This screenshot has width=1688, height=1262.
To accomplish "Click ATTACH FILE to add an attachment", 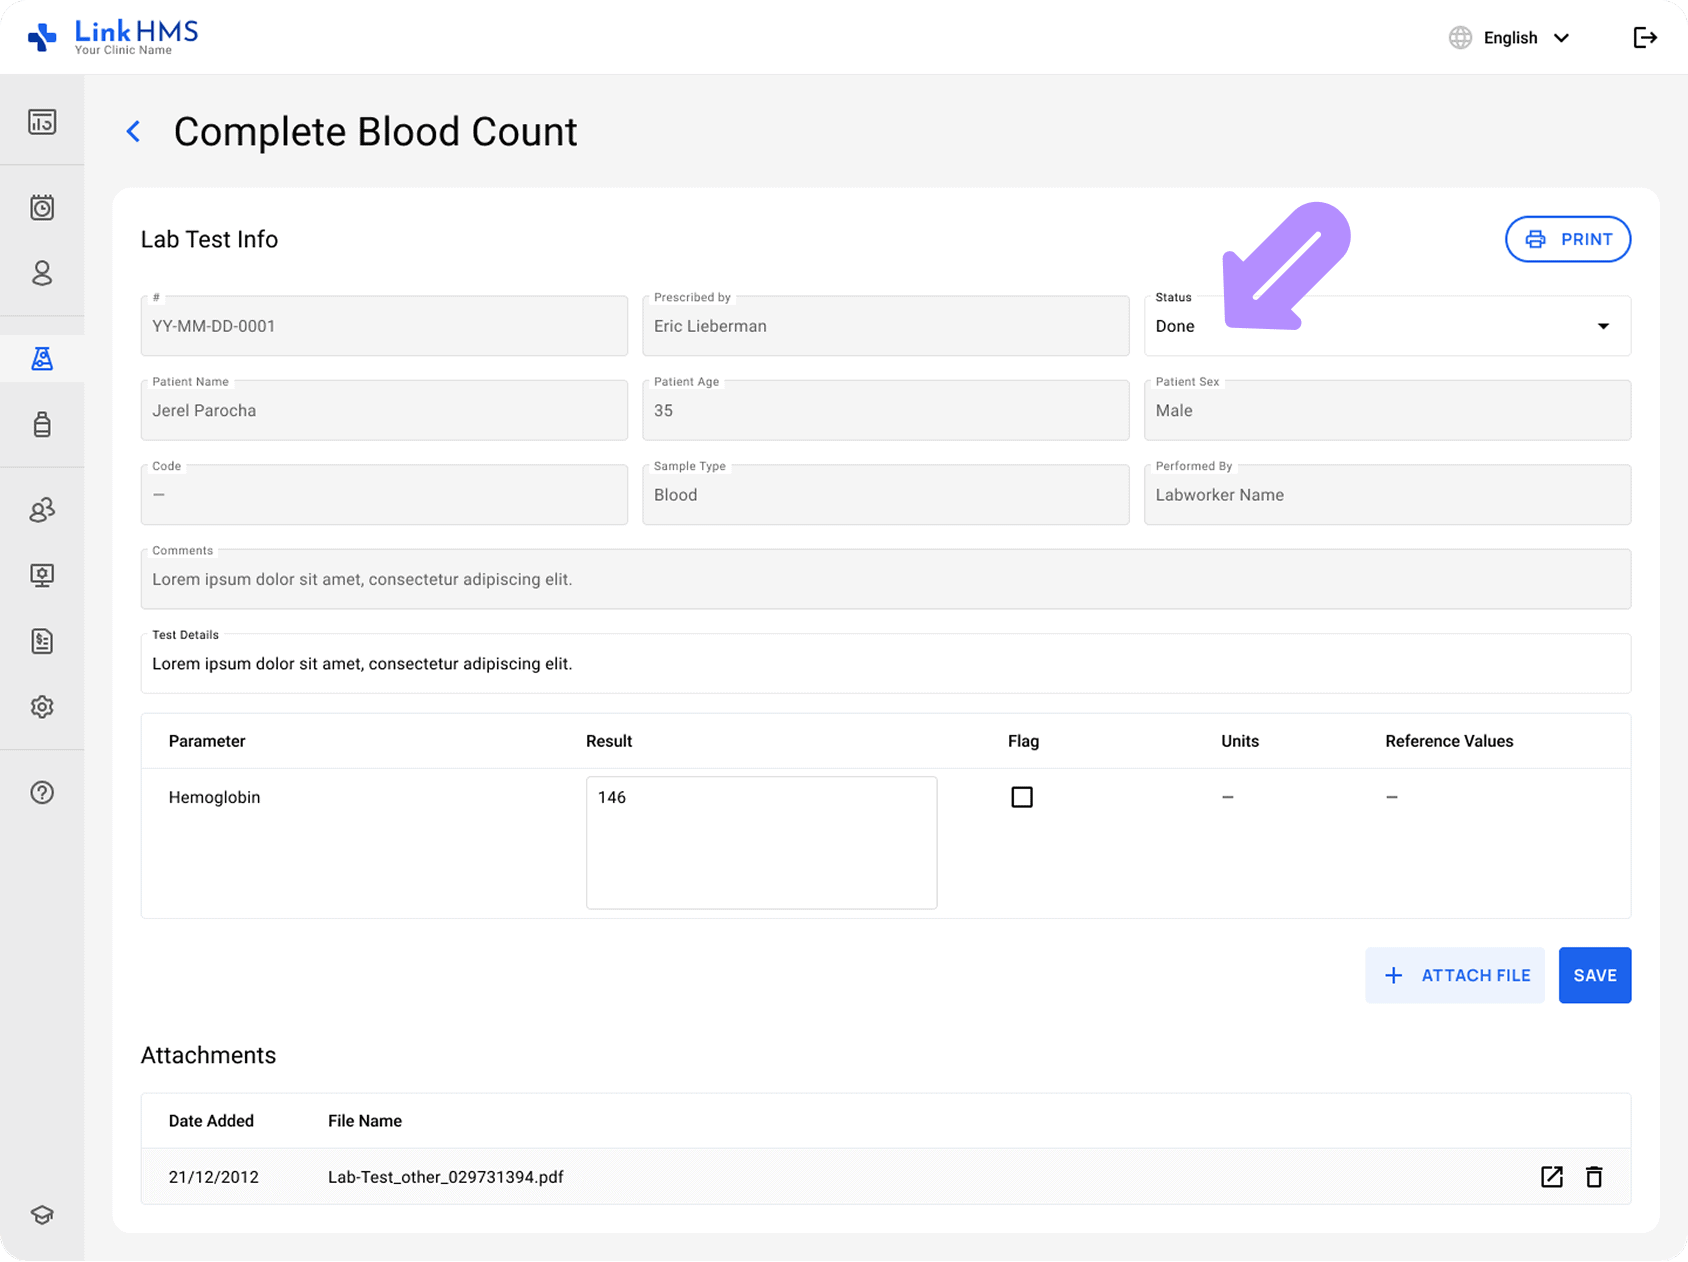I will pos(1454,975).
